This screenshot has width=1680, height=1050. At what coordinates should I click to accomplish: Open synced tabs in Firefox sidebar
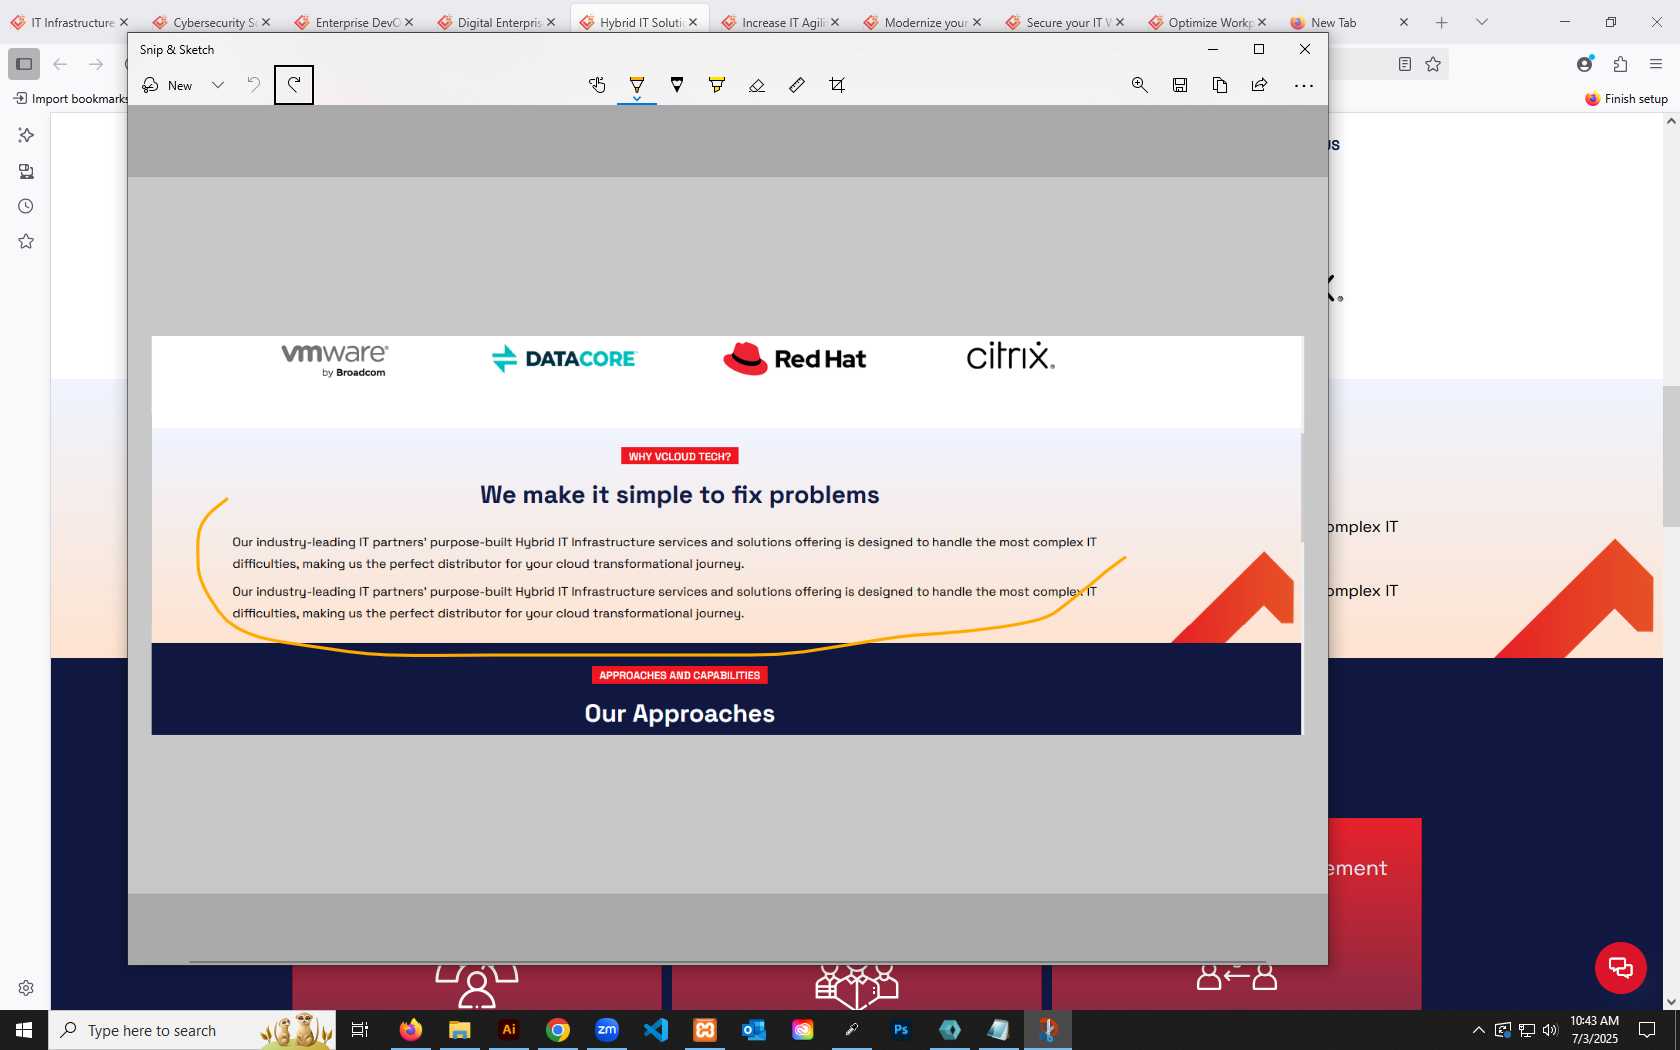26,171
